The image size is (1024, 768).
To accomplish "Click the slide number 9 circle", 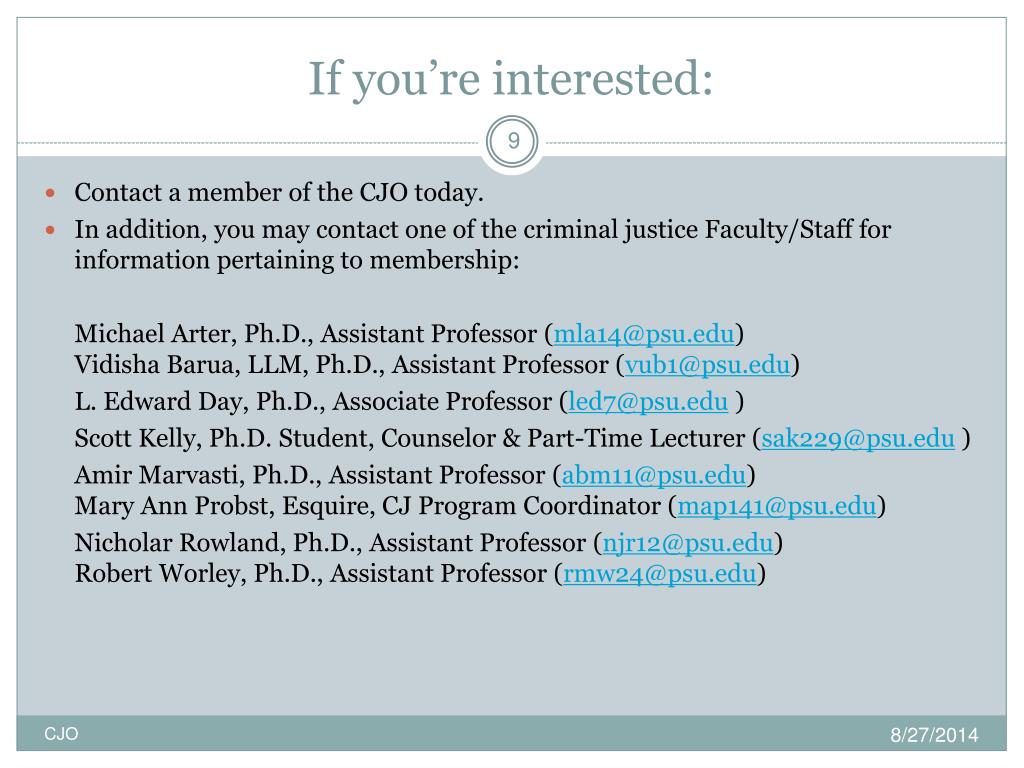I will point(513,141).
